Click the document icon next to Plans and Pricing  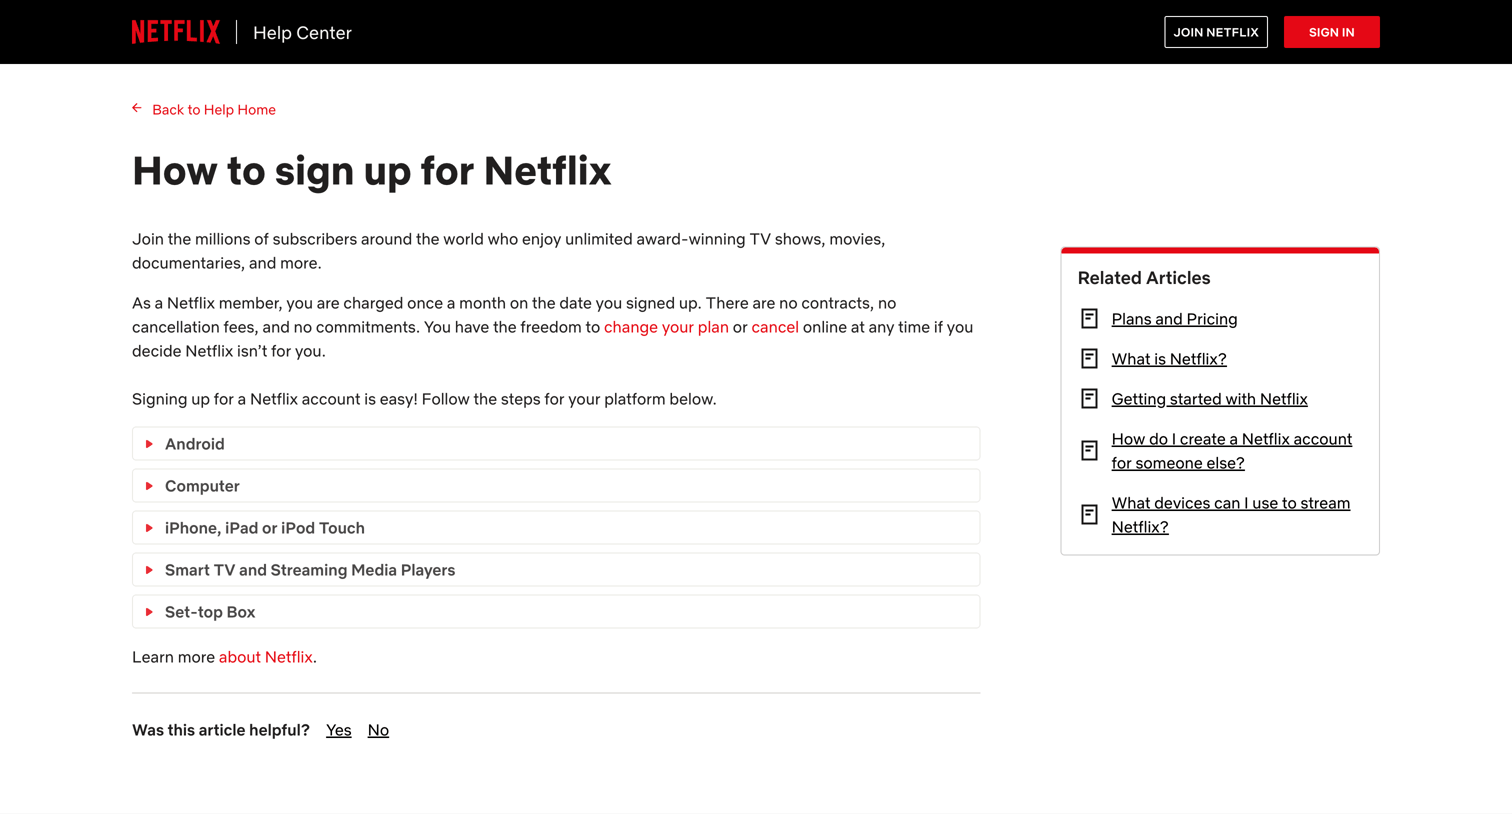tap(1089, 319)
